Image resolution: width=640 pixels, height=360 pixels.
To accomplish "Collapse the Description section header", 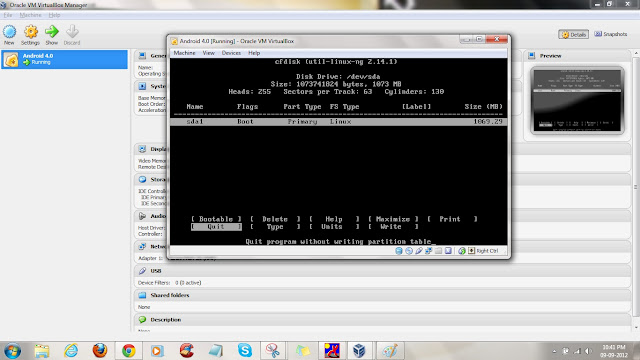I will pos(382,320).
